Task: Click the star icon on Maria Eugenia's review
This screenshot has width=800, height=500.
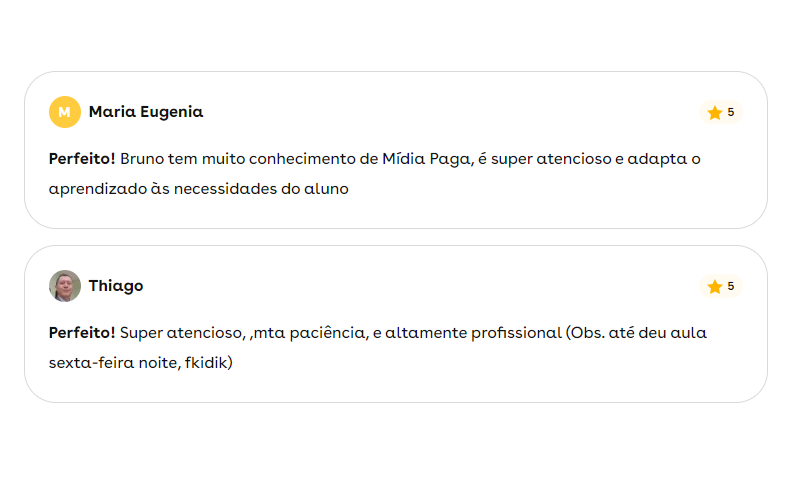Action: coord(714,113)
